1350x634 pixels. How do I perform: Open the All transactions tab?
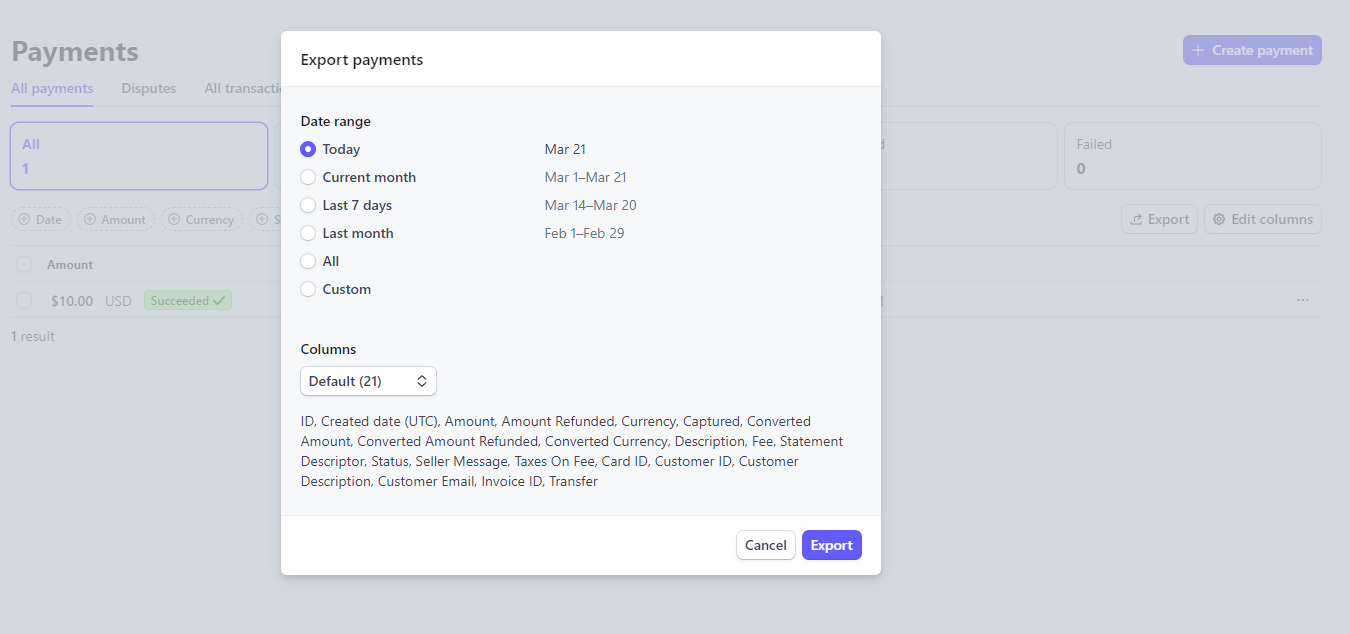pyautogui.click(x=243, y=88)
